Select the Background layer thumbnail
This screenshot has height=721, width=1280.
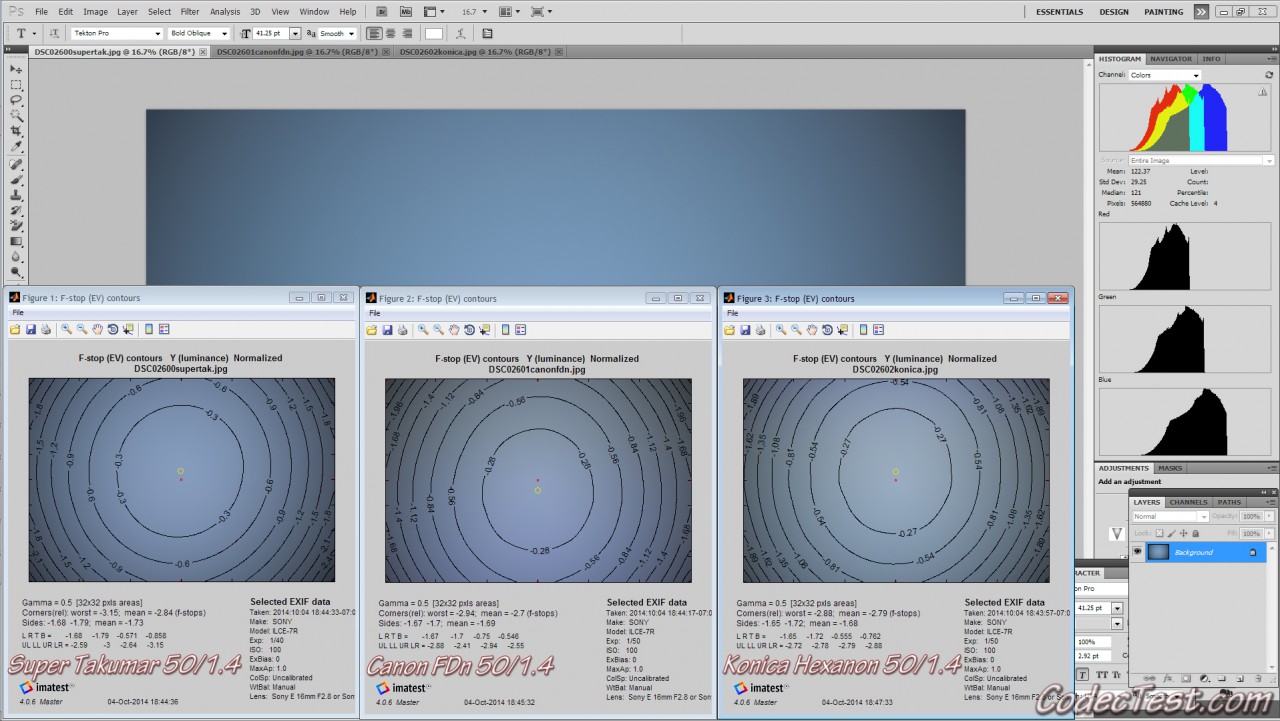(x=1157, y=552)
